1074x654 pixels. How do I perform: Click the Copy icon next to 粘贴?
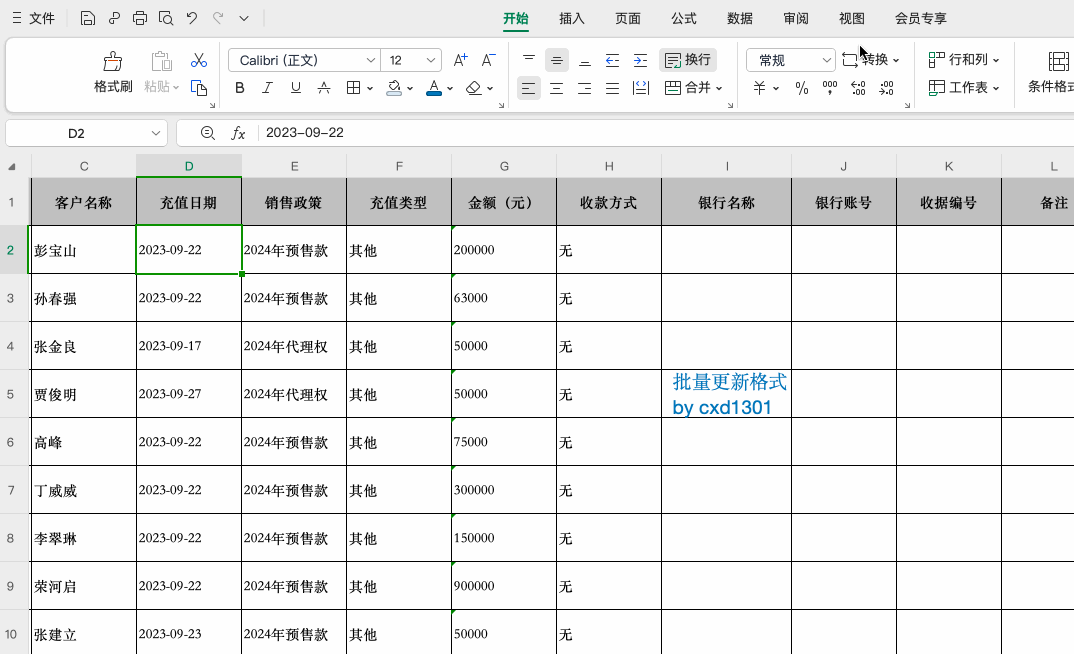tap(198, 88)
